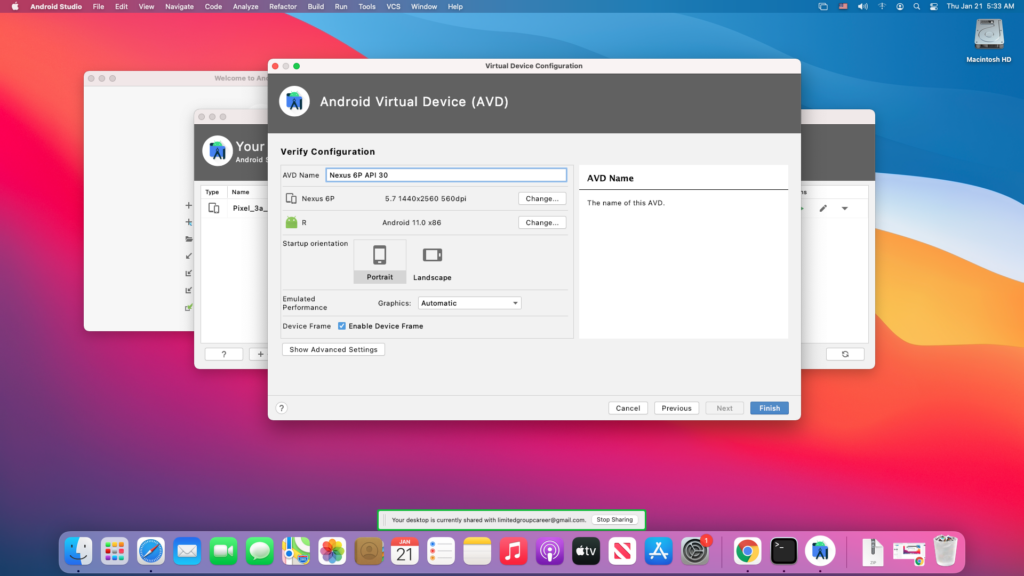Uncheck Enable Device Frame checkbox
Viewport: 1024px width, 576px height.
coord(342,326)
